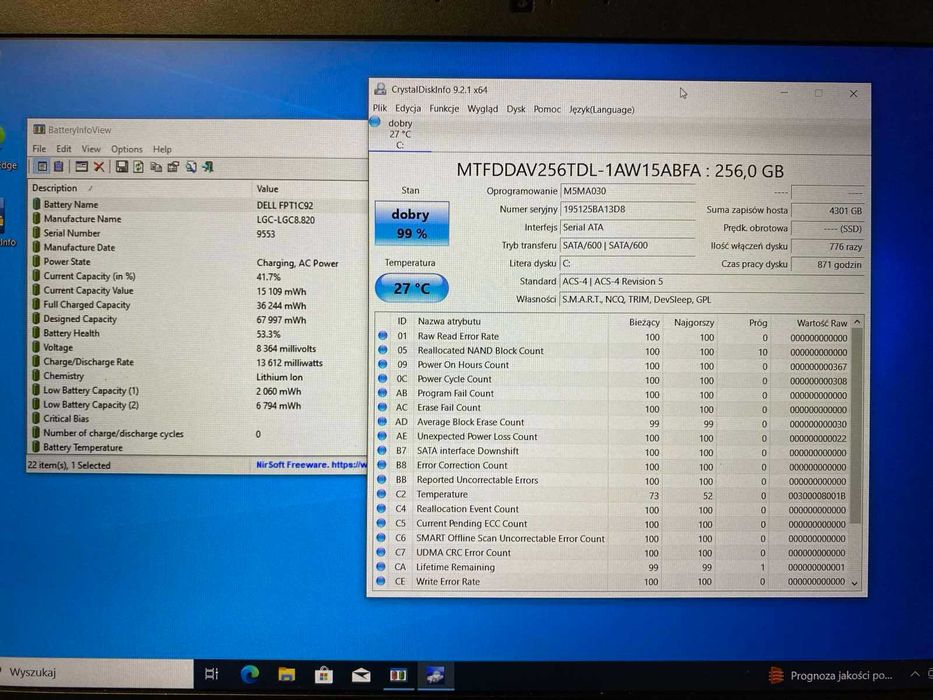Click the battery icon beside Battery Health row

36,333
